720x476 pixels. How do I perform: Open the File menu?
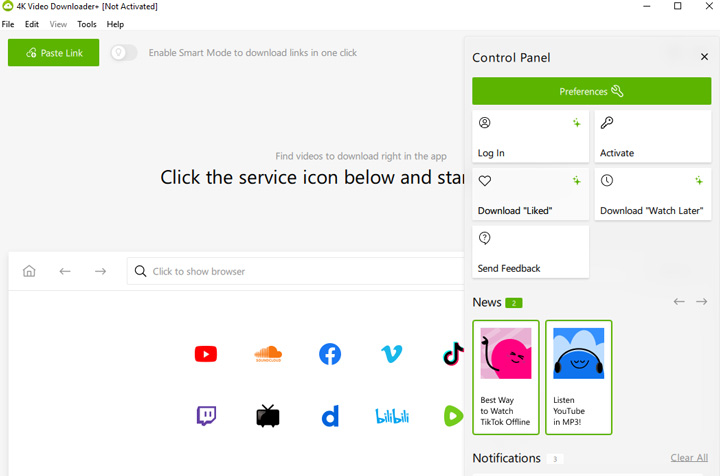coord(8,24)
